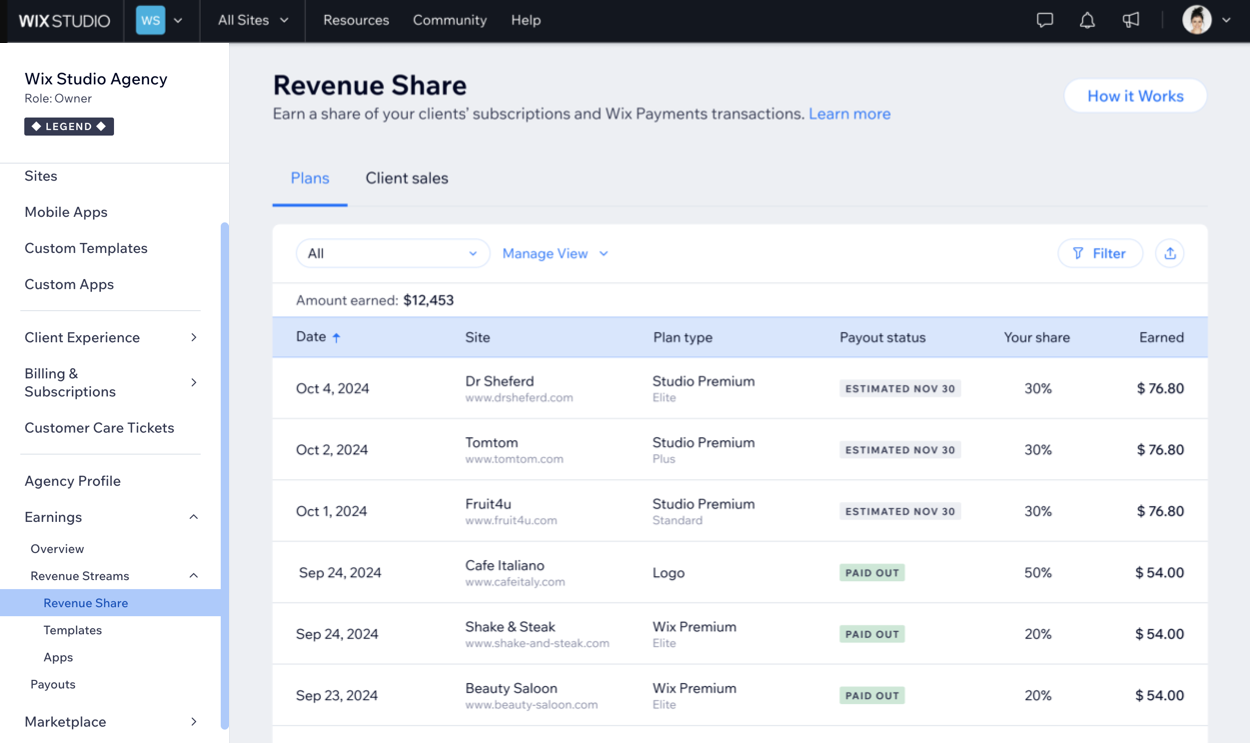Collapse the Earnings section
The image size is (1250, 743).
tap(194, 517)
